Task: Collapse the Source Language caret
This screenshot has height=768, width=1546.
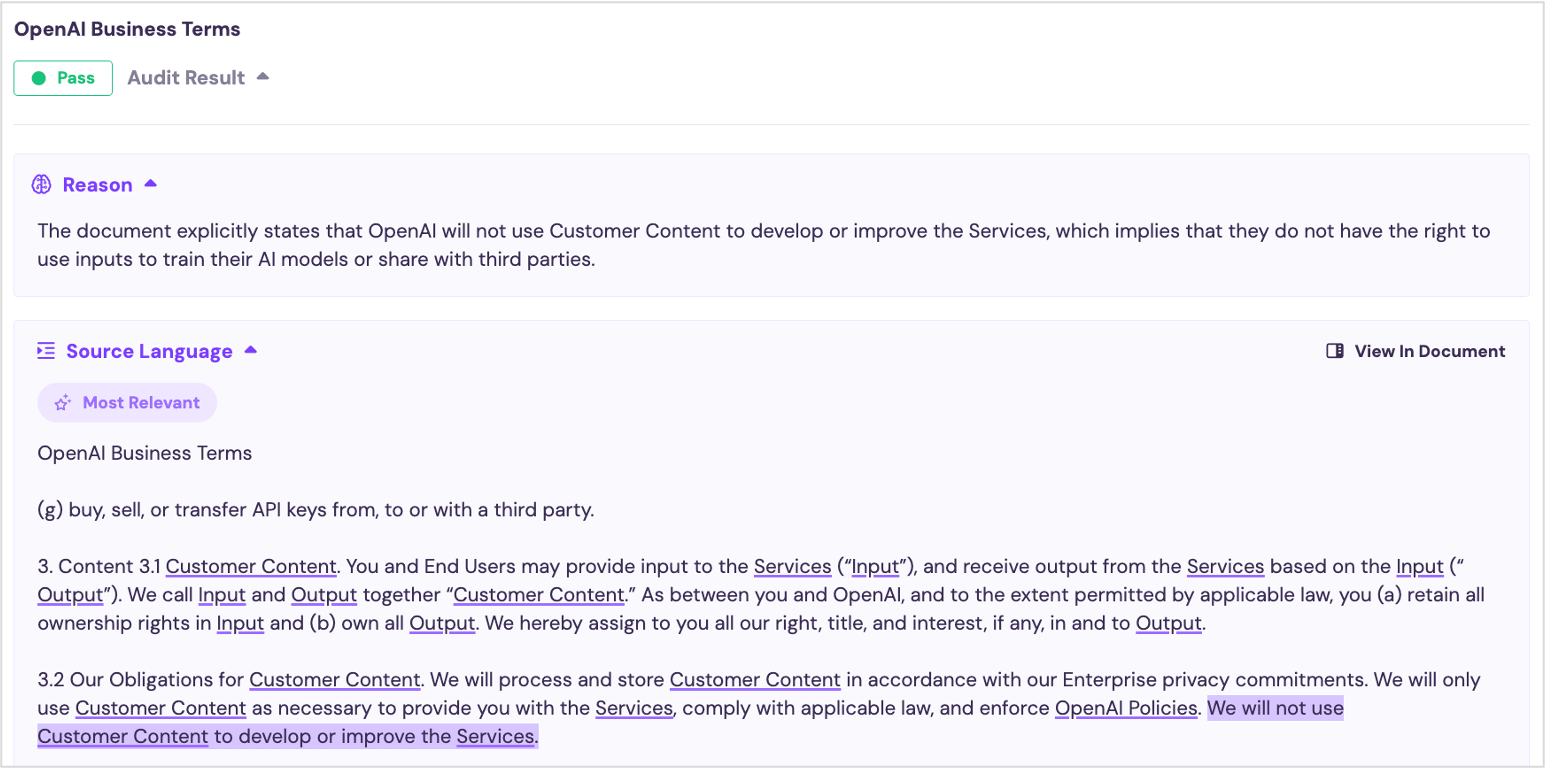Action: (x=251, y=350)
